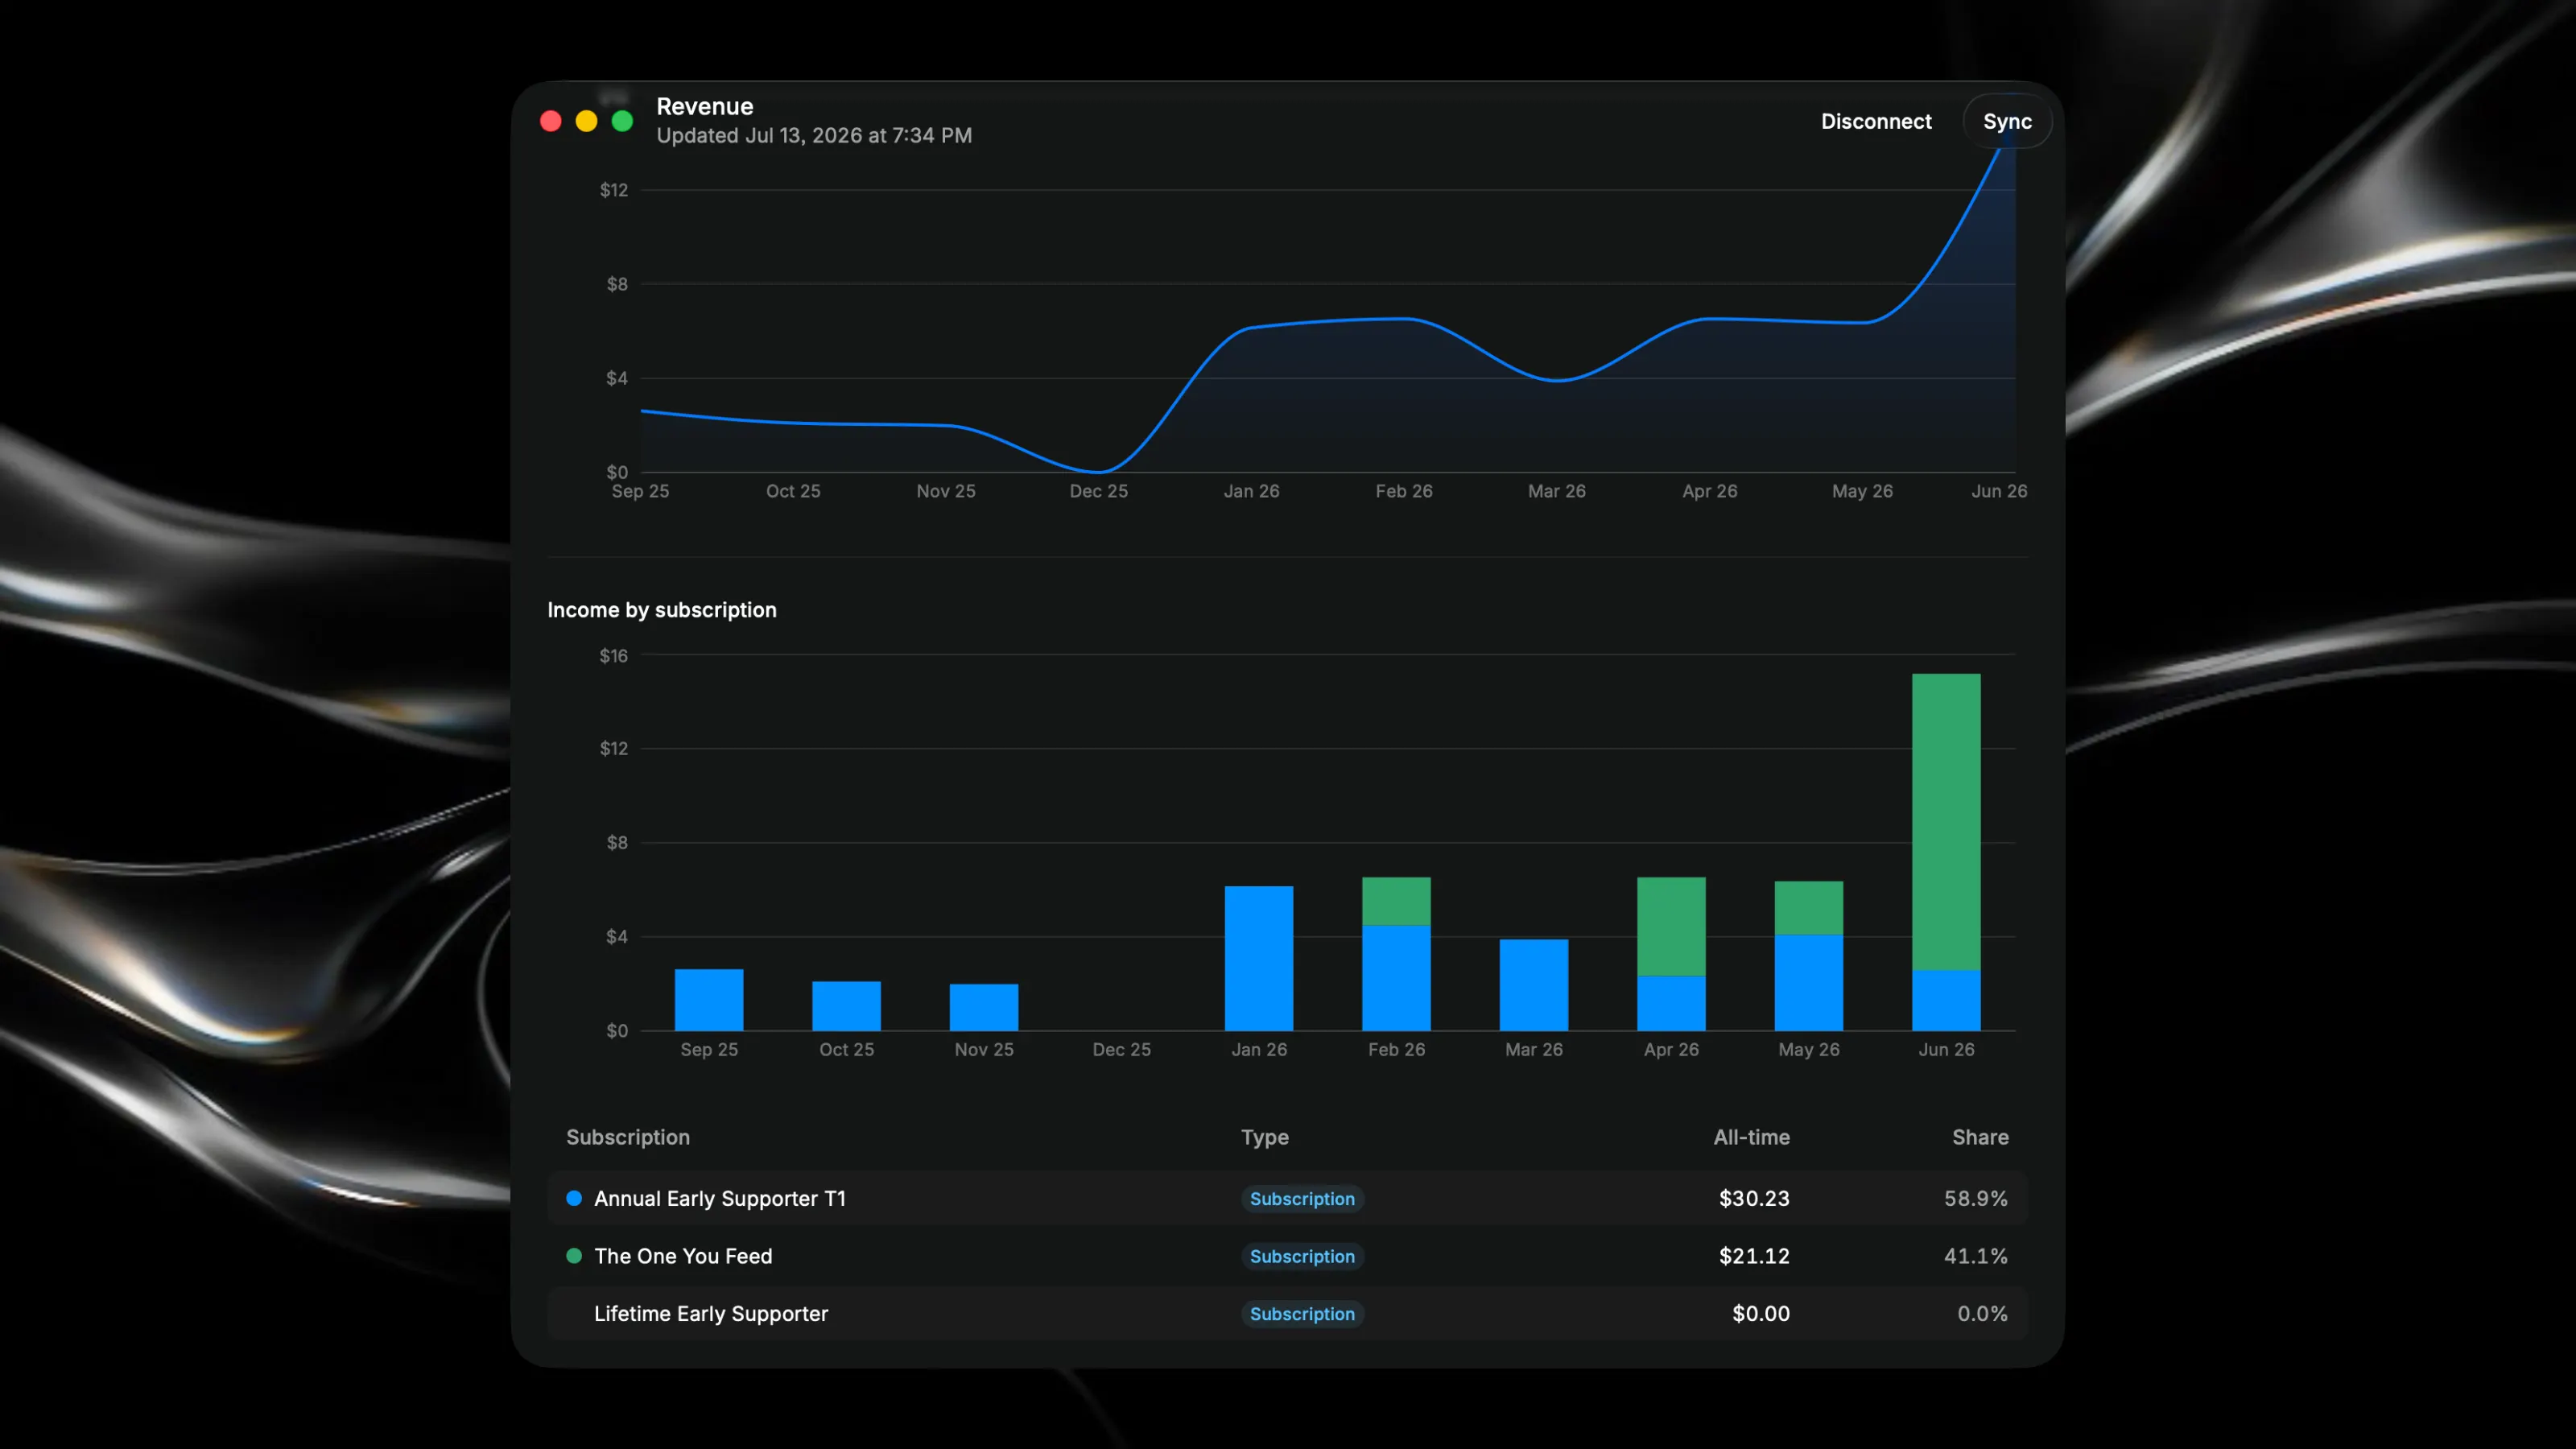Click the green The One You Feed dot
The width and height of the screenshot is (2576, 1449).
574,1256
